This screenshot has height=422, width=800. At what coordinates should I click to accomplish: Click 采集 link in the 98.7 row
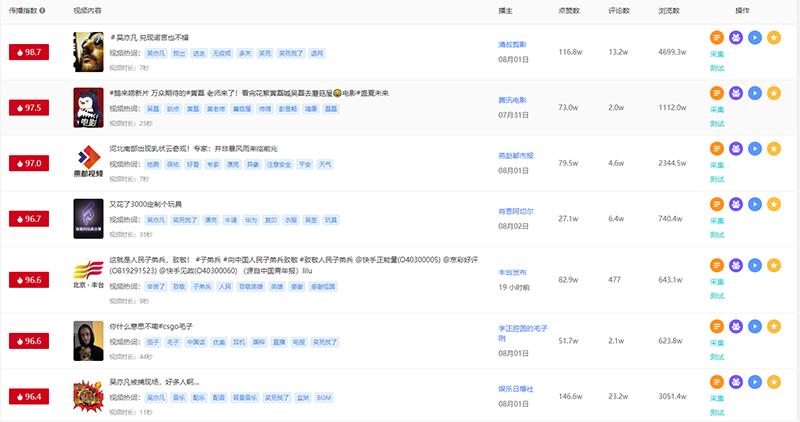pos(717,54)
